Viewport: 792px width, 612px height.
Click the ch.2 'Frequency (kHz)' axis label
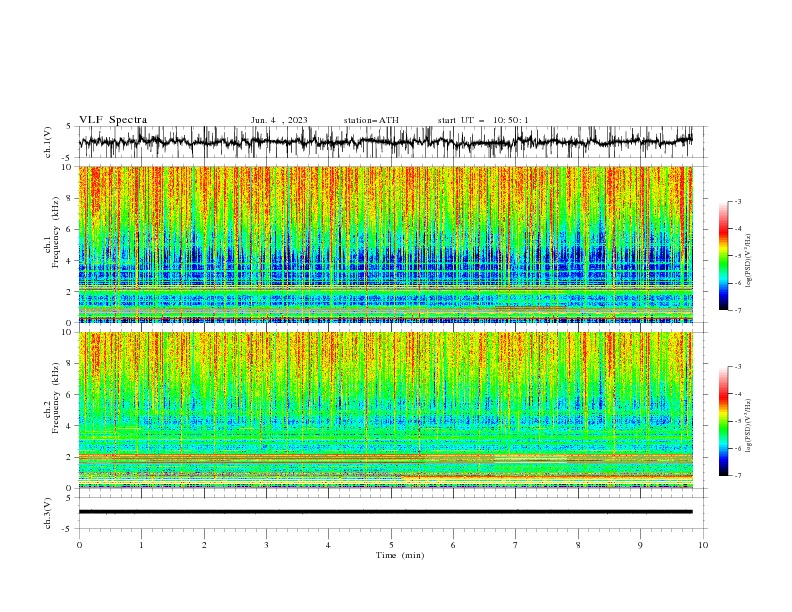pos(55,398)
